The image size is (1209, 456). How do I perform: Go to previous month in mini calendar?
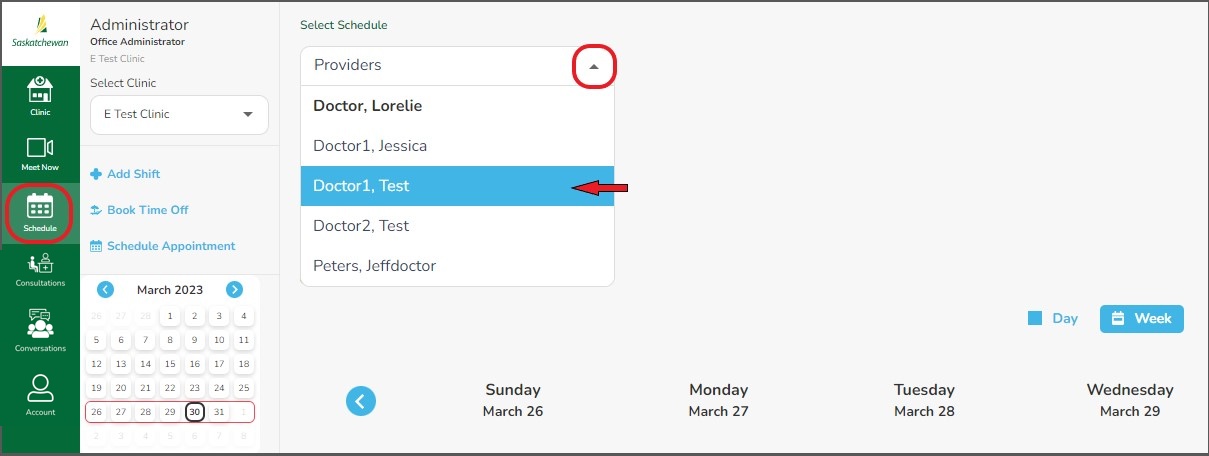coord(105,290)
